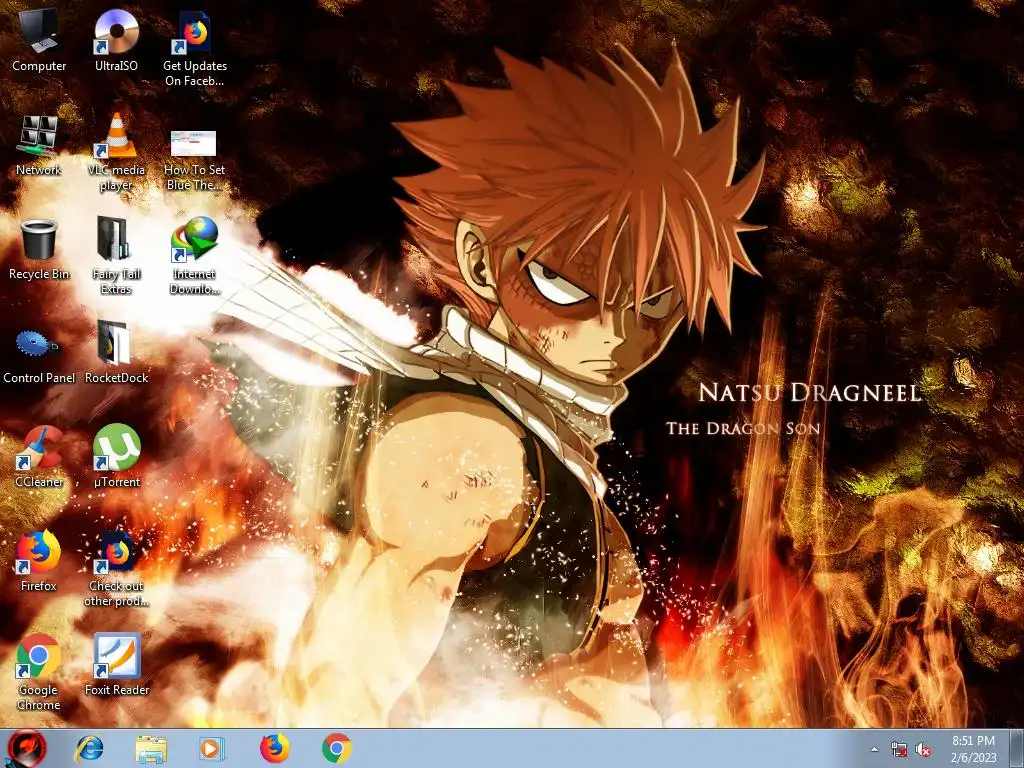Select the Google Chrome desktop shortcut
The height and width of the screenshot is (768, 1024).
(39, 671)
